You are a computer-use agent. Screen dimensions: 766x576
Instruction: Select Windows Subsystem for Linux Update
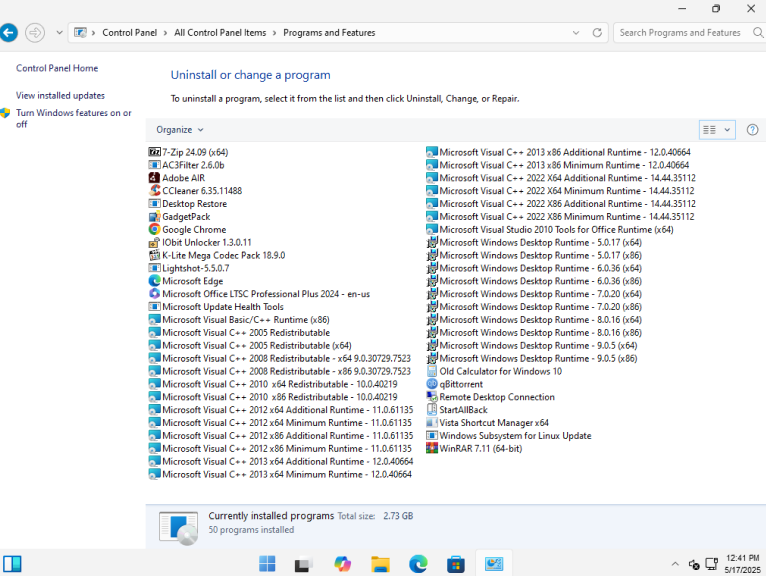[x=509, y=435]
